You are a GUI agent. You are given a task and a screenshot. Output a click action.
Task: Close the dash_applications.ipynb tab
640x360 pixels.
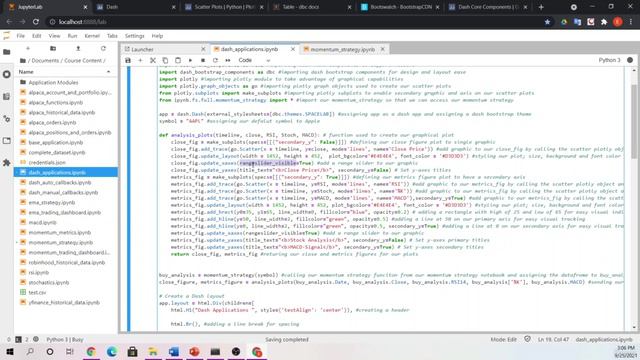(x=293, y=49)
